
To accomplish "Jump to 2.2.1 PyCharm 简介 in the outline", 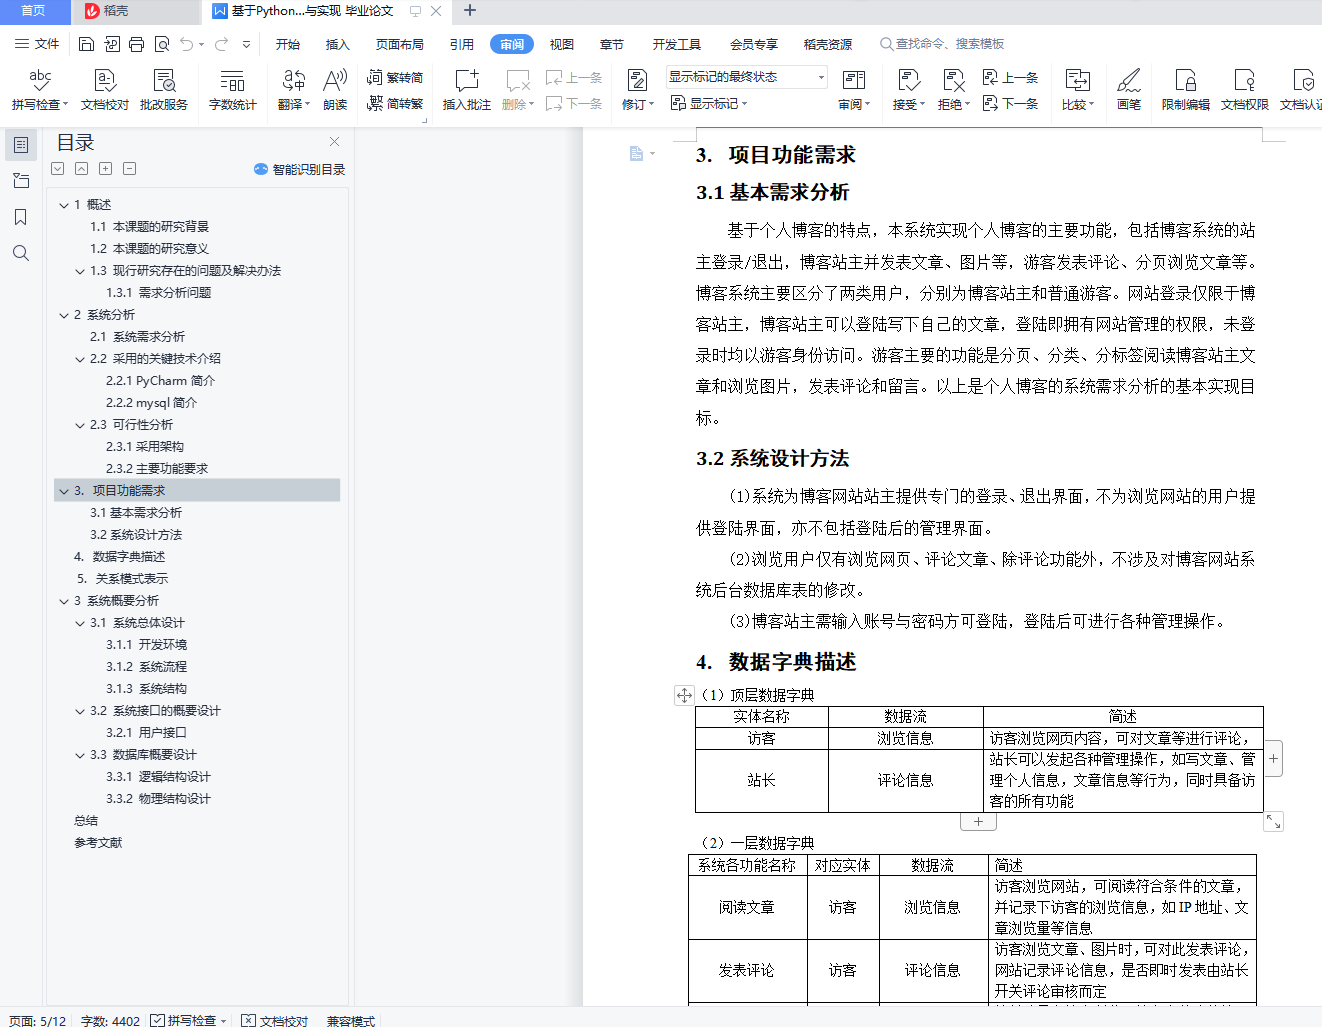I will [x=160, y=381].
